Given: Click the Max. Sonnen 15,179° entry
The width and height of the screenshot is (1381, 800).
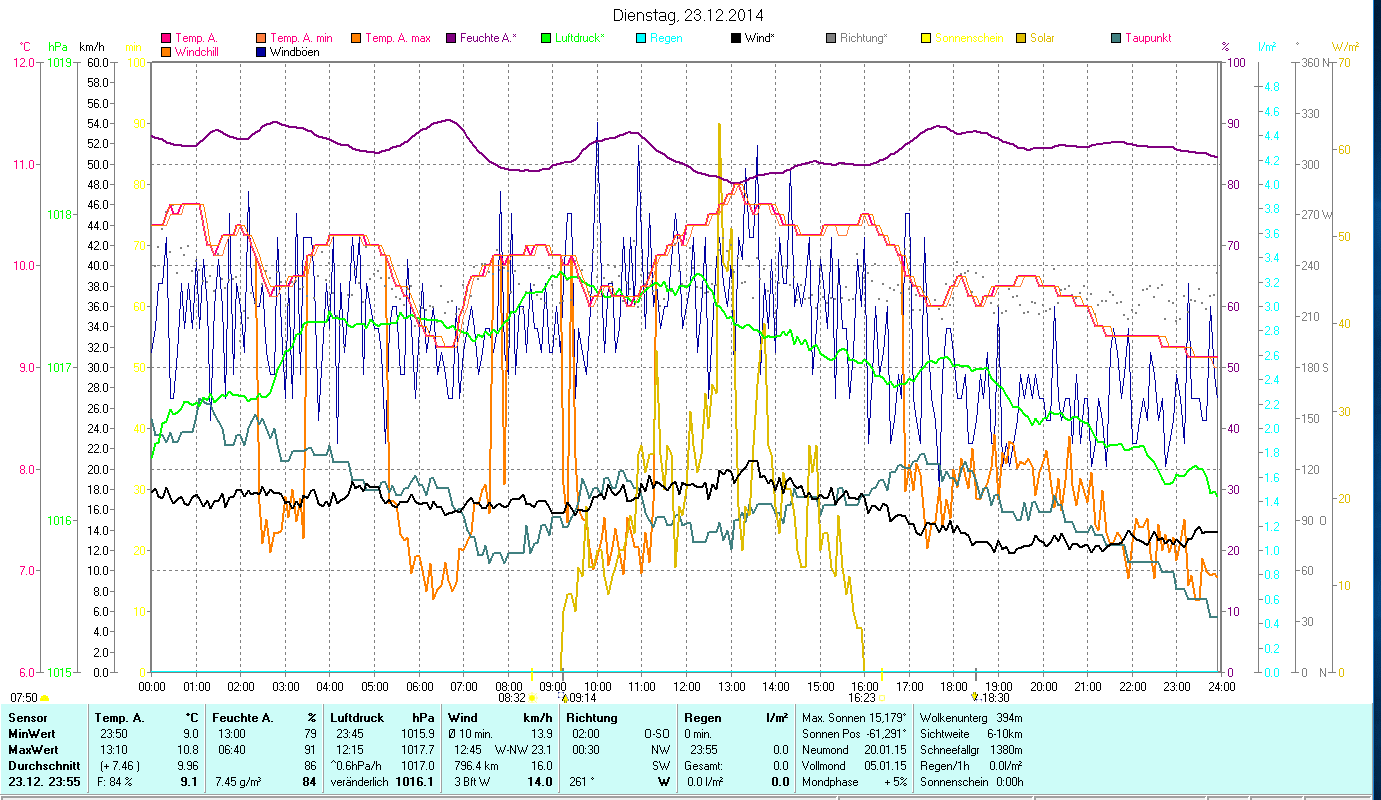Looking at the screenshot, I should point(854,718).
